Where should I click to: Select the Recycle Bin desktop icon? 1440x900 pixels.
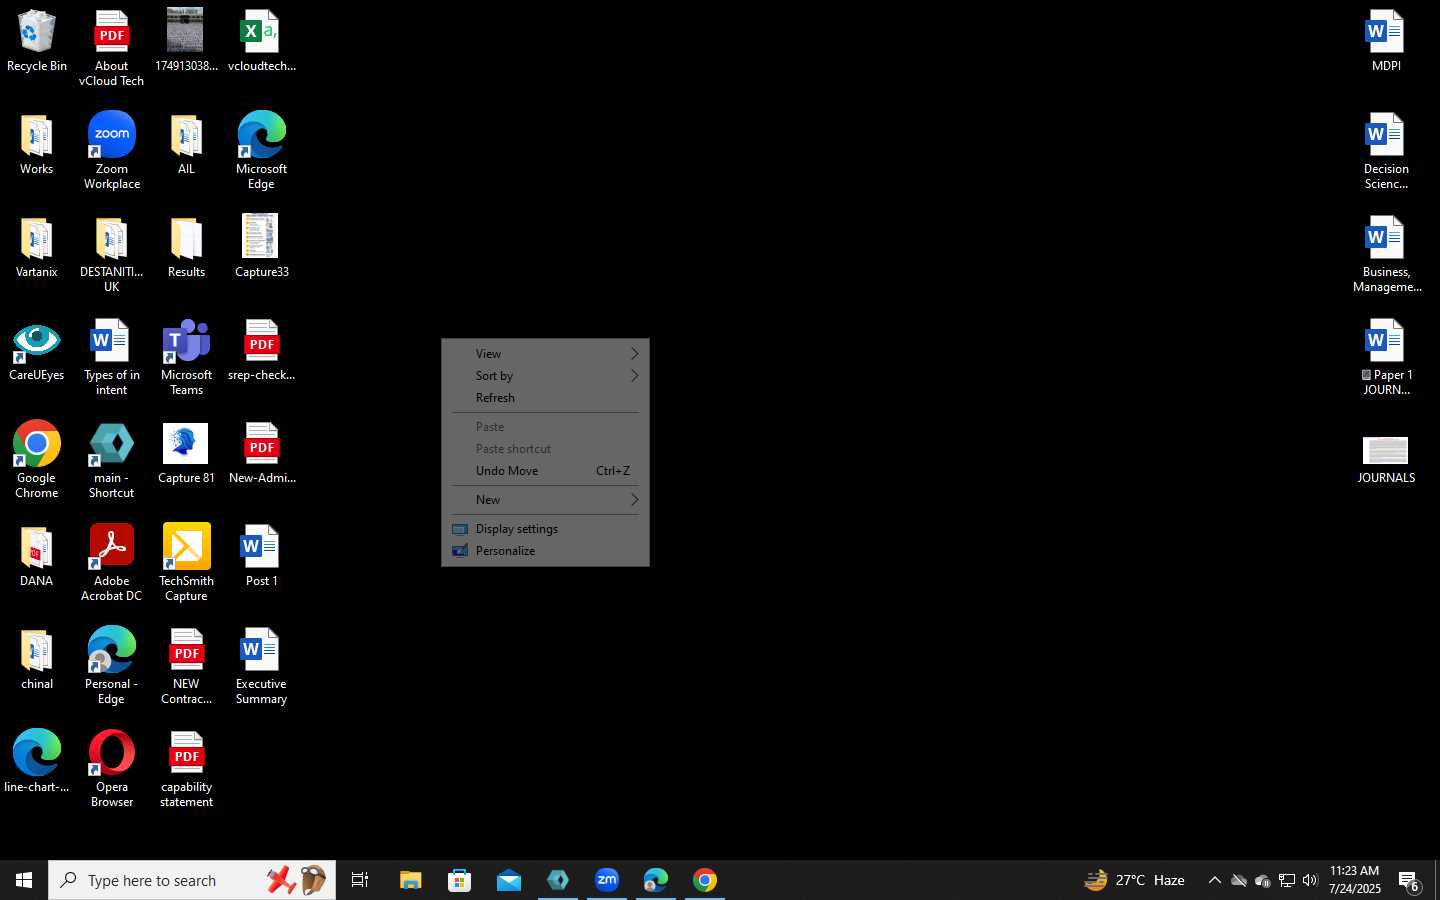[37, 42]
